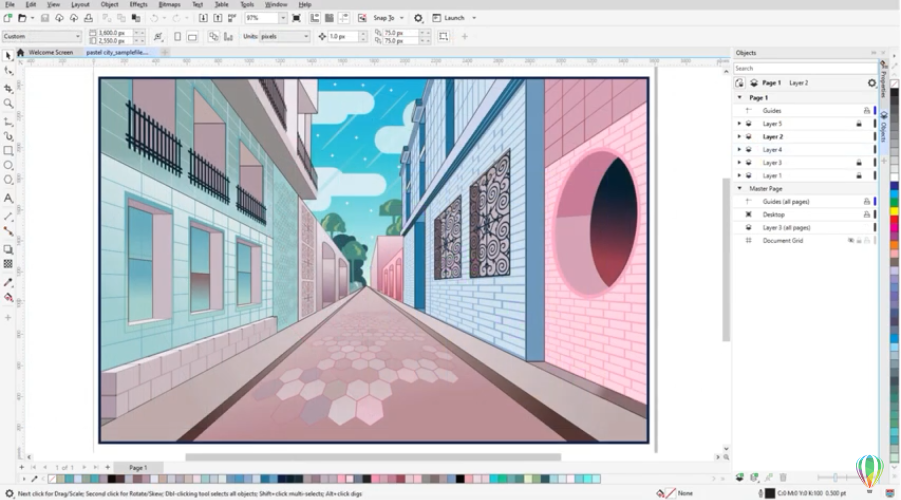The image size is (901, 500).
Task: Select the Transparency checkerboard tool
Action: click(8, 264)
